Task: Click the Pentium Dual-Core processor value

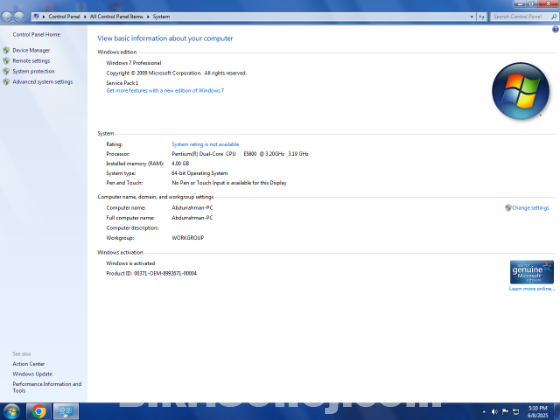Action: (x=240, y=154)
